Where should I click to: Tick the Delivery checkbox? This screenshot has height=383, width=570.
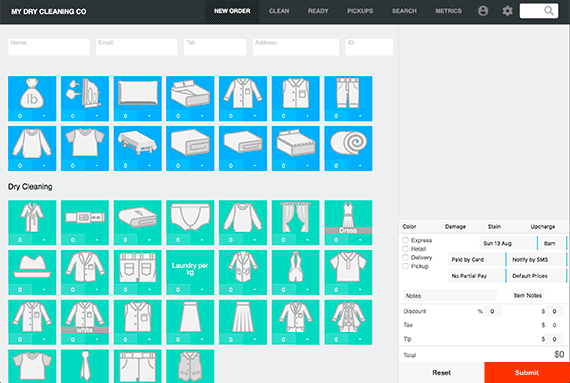tap(405, 257)
